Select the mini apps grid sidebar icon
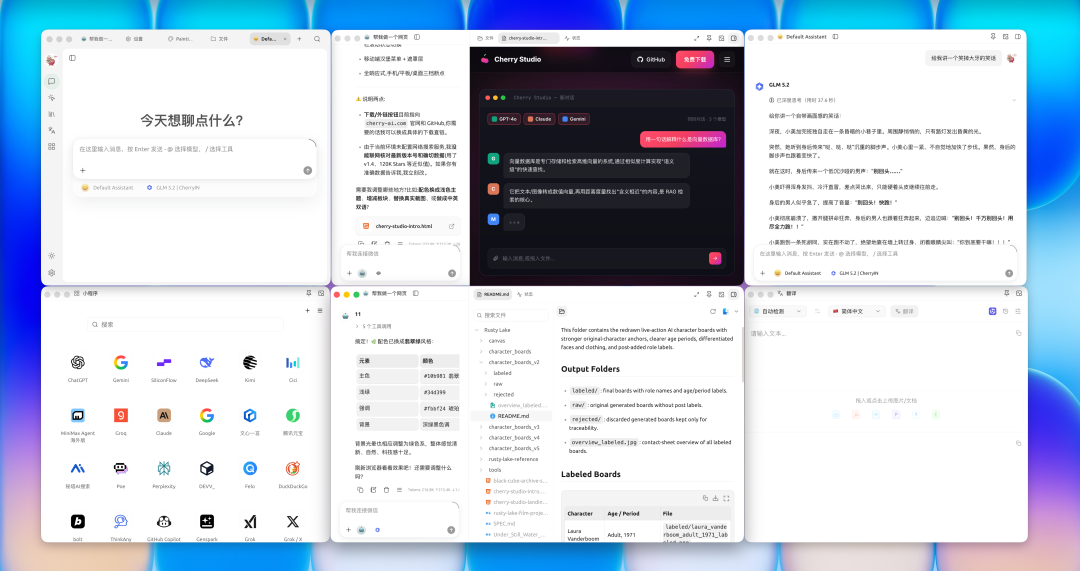The width and height of the screenshot is (1080, 571). pyautogui.click(x=52, y=147)
